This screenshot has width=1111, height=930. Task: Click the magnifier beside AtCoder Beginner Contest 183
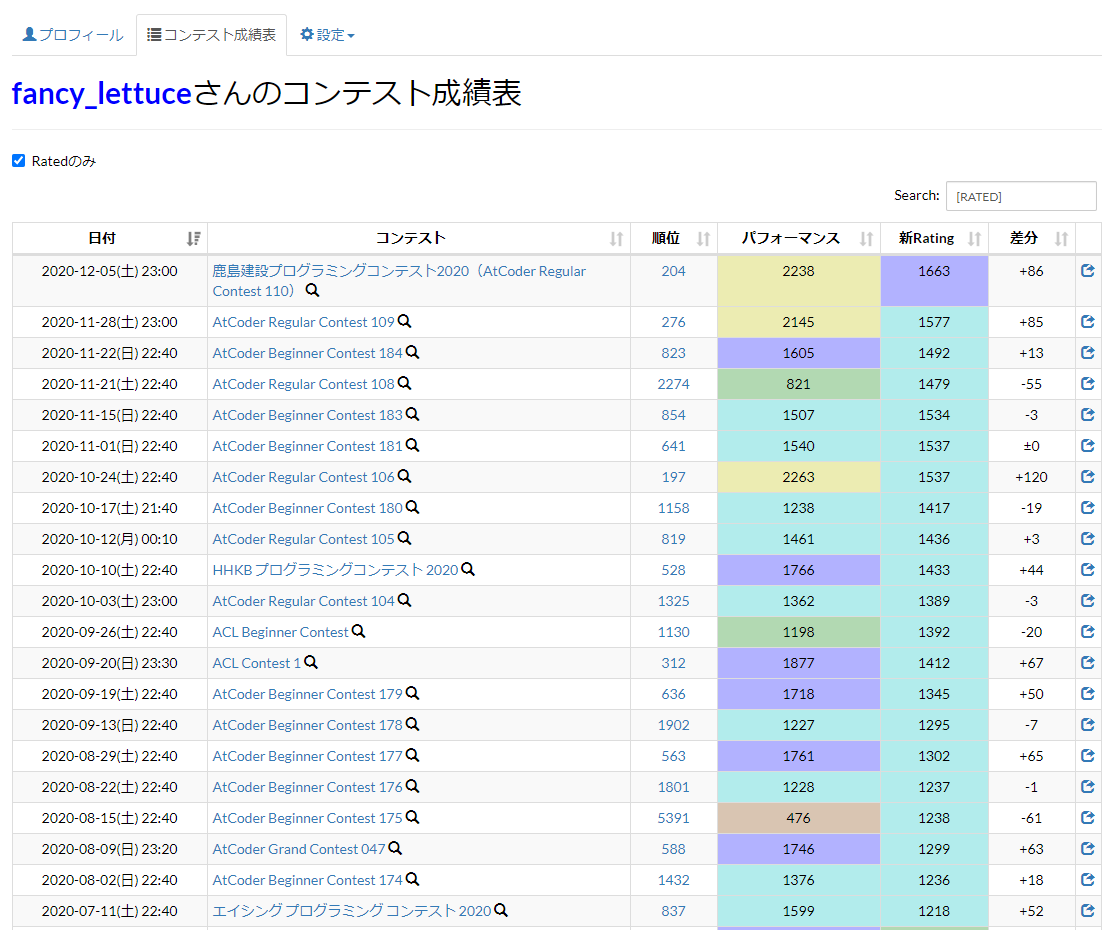(x=412, y=415)
